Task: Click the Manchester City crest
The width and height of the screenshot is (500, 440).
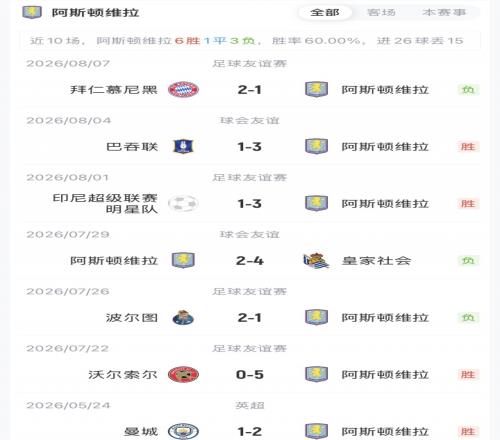Action: tap(183, 431)
